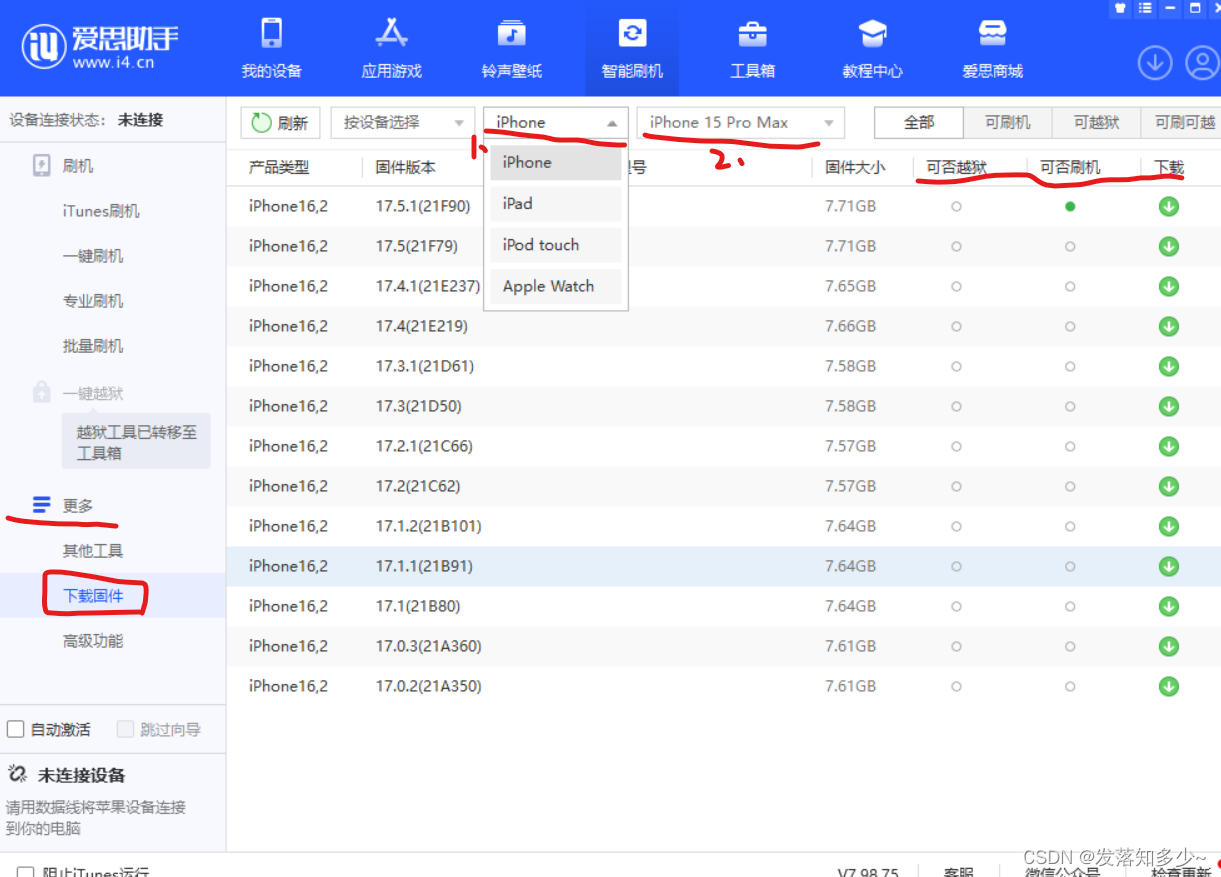Sort by the 固件大小 column header
The image size is (1221, 877).
point(855,168)
